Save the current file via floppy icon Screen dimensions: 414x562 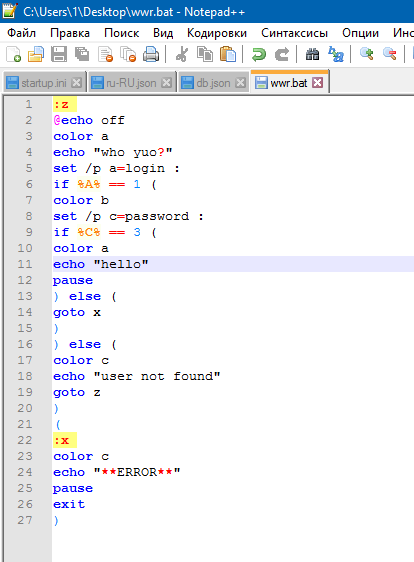[x=59, y=54]
